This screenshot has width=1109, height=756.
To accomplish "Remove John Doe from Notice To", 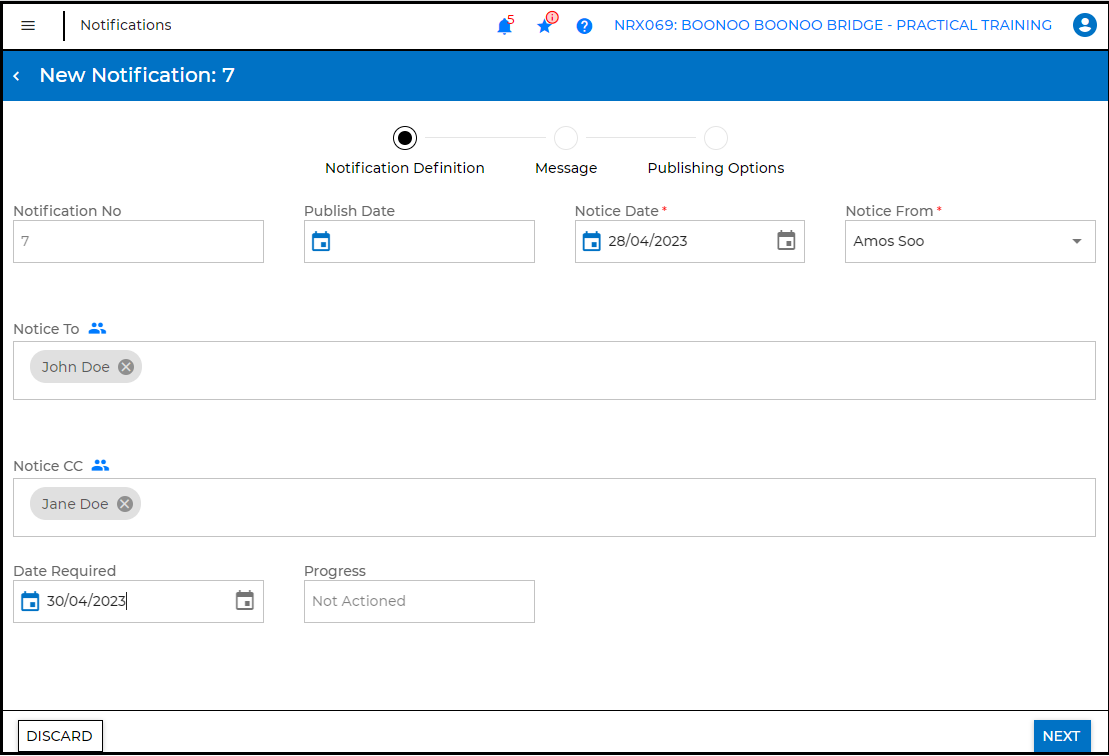I will pos(126,367).
